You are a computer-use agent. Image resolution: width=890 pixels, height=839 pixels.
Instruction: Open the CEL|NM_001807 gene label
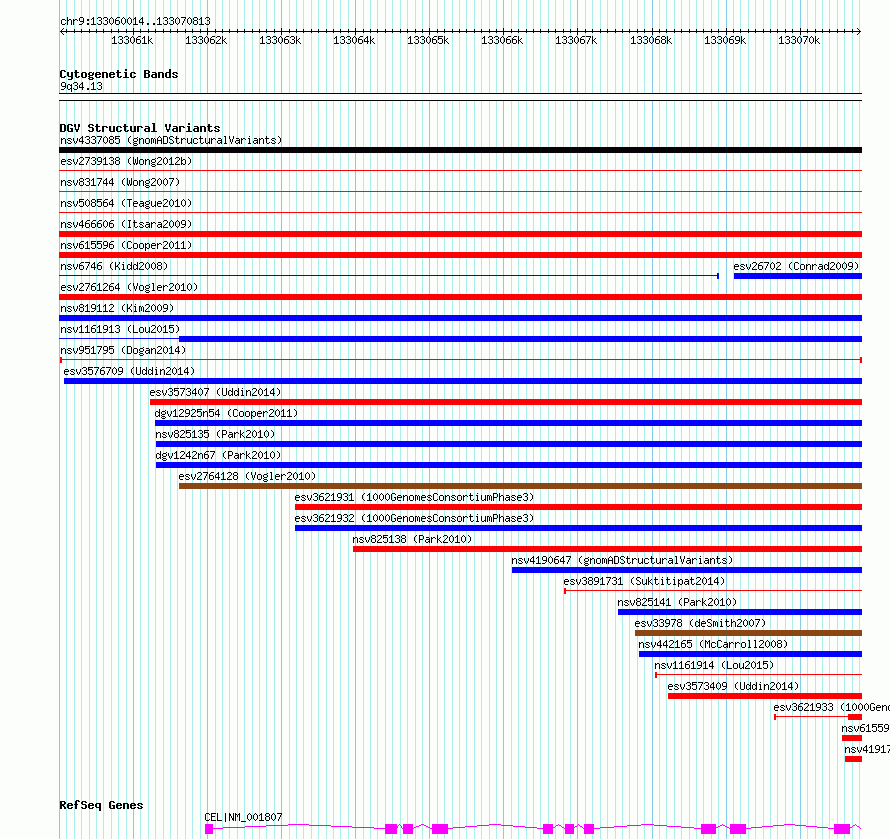tap(243, 817)
